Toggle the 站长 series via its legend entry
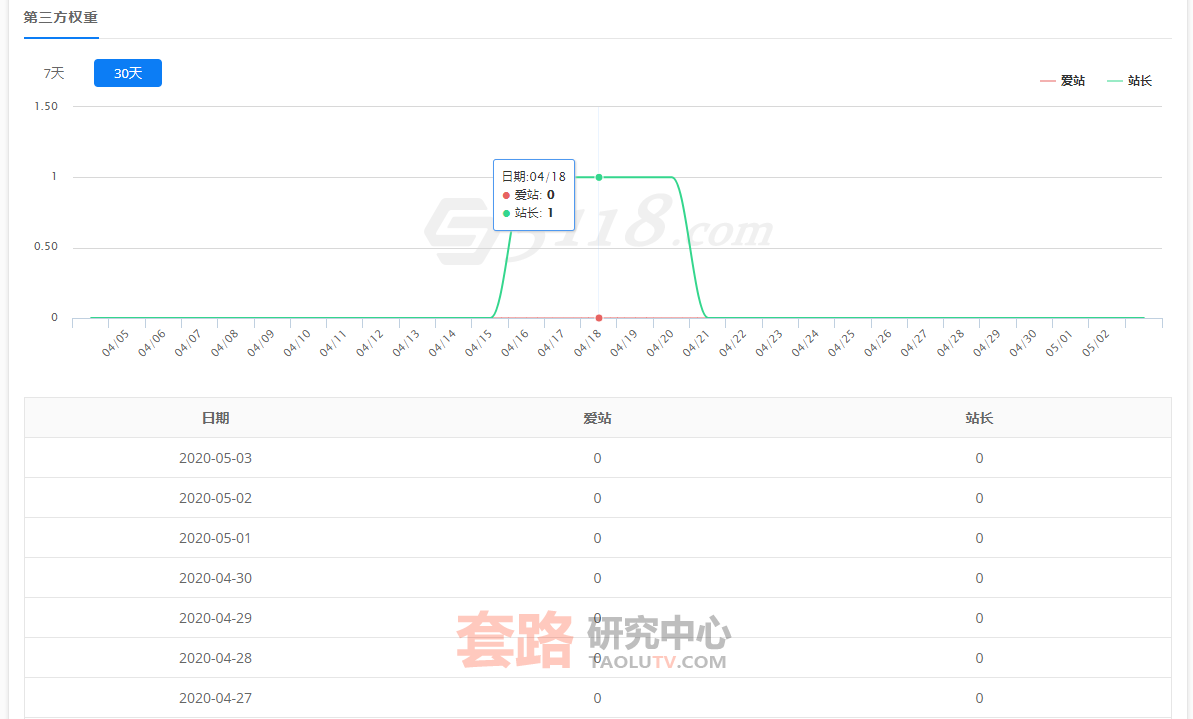 coord(1140,80)
